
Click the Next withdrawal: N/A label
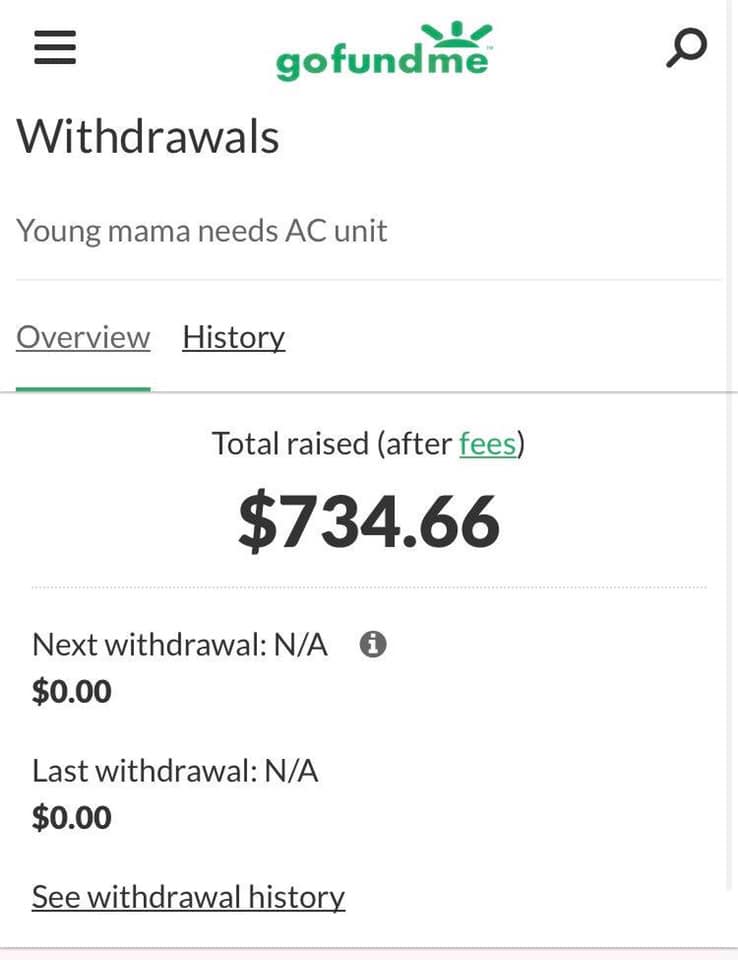click(179, 645)
